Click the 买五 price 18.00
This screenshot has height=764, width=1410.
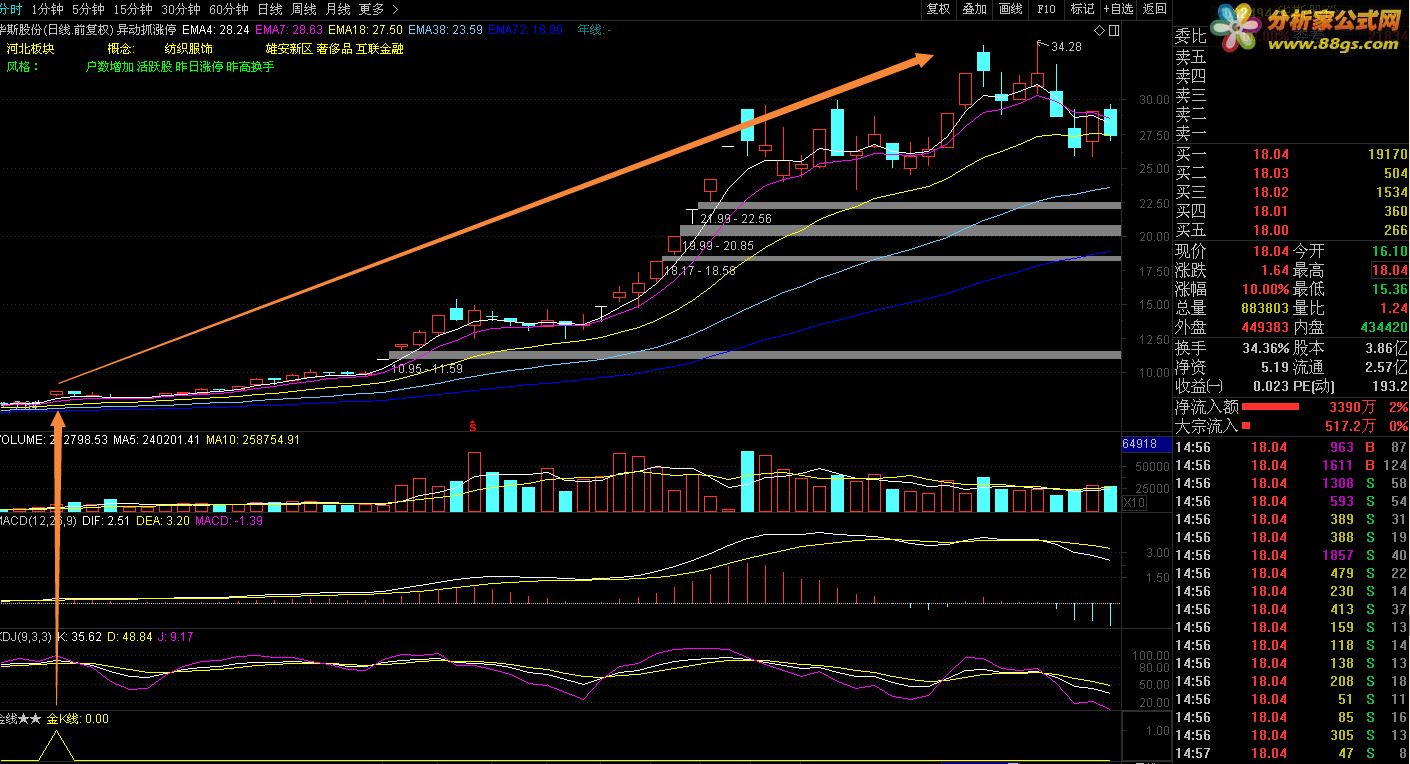tap(1270, 231)
